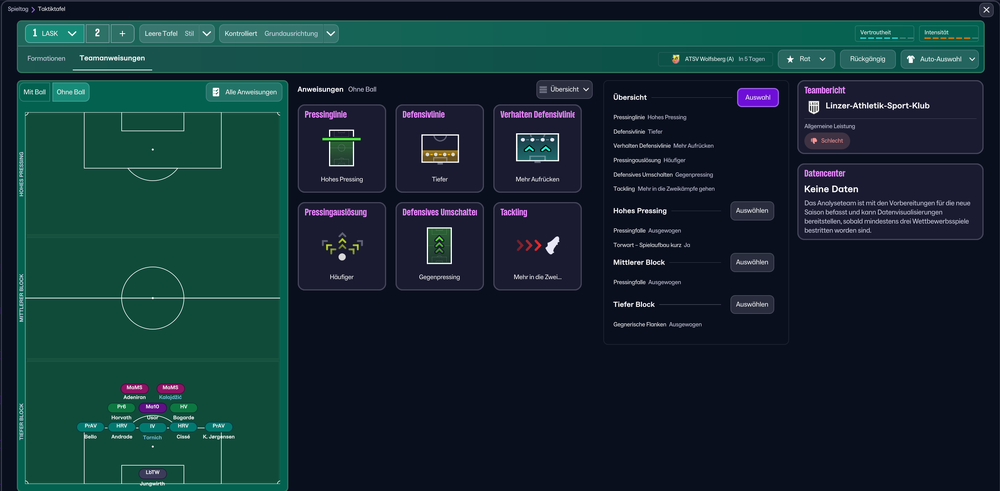Select Usor's Ma10 role pill
This screenshot has width=1000, height=491.
(x=152, y=407)
